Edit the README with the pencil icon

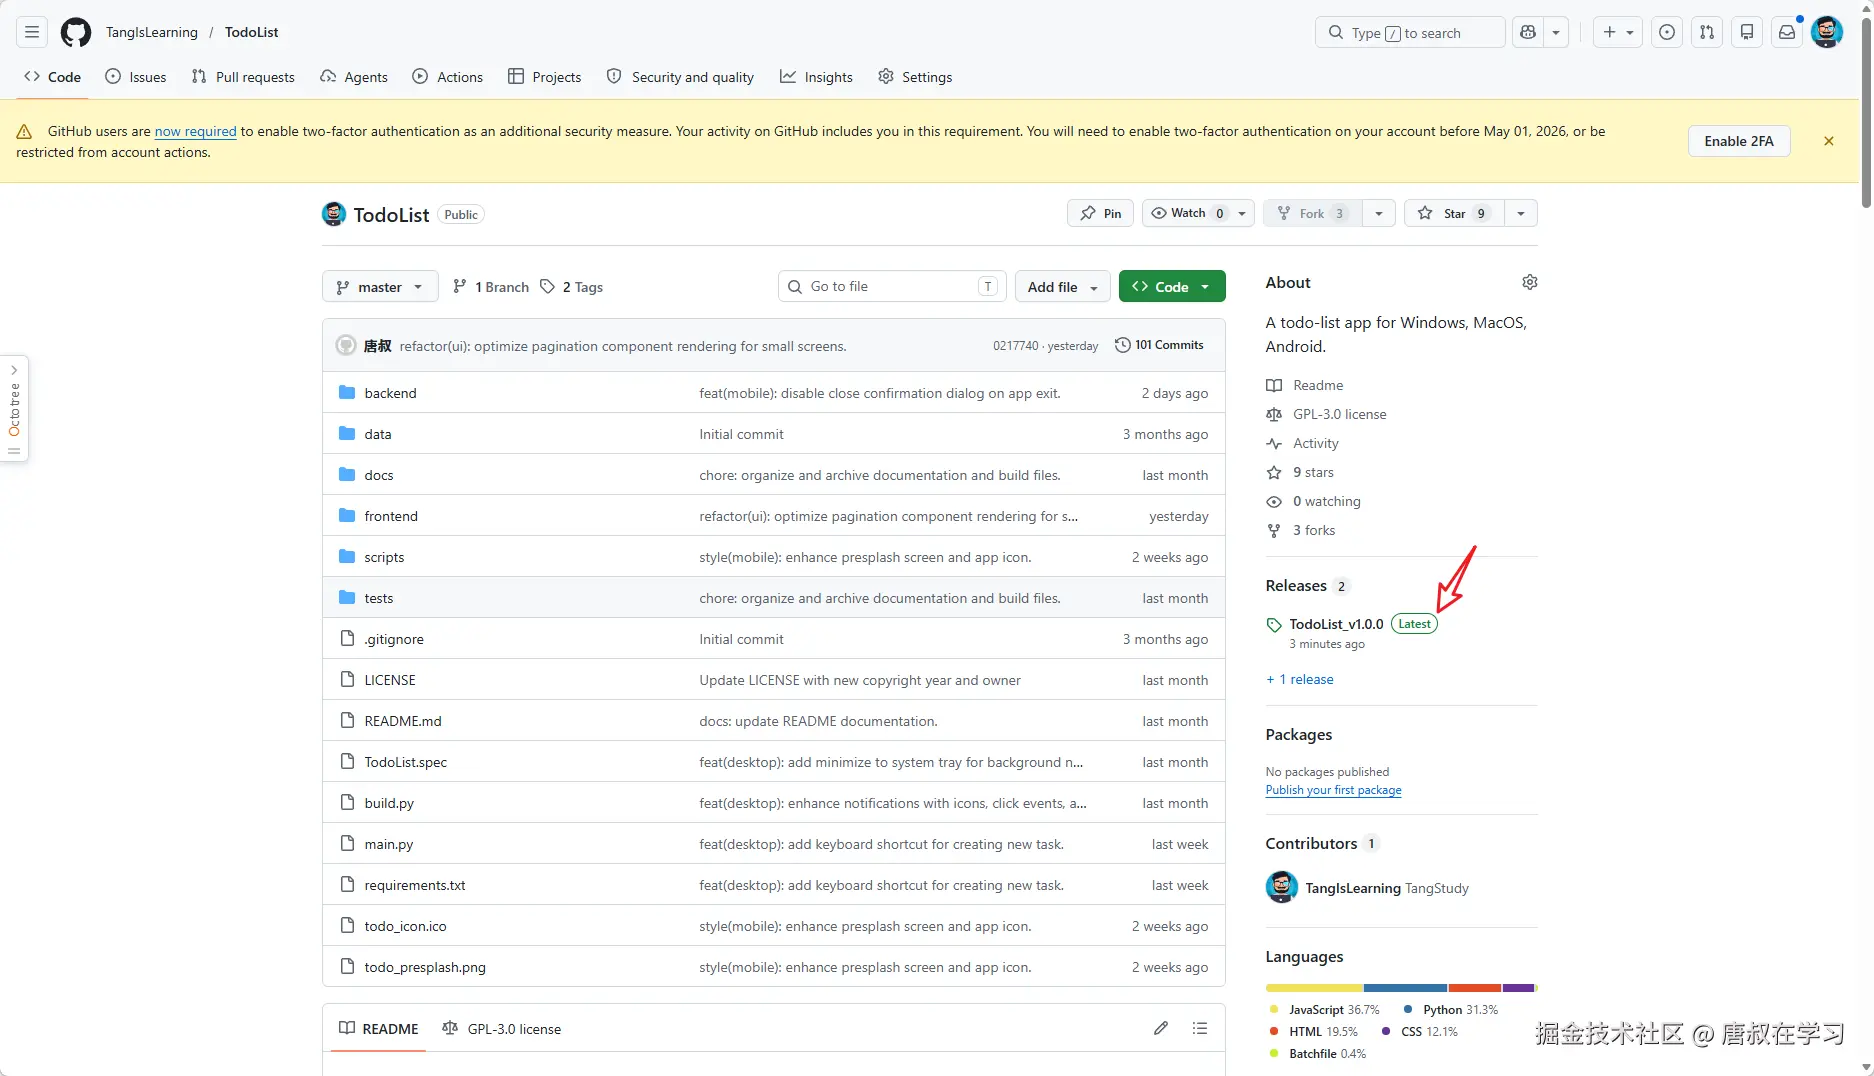[x=1161, y=1028]
